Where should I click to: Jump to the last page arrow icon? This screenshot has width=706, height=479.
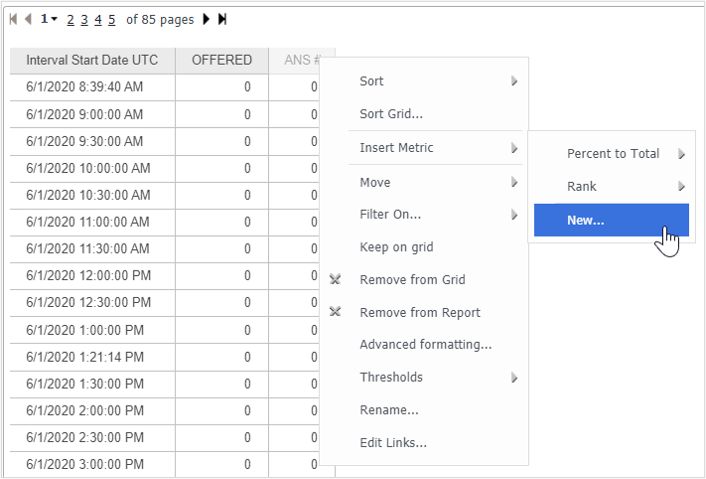(x=222, y=19)
